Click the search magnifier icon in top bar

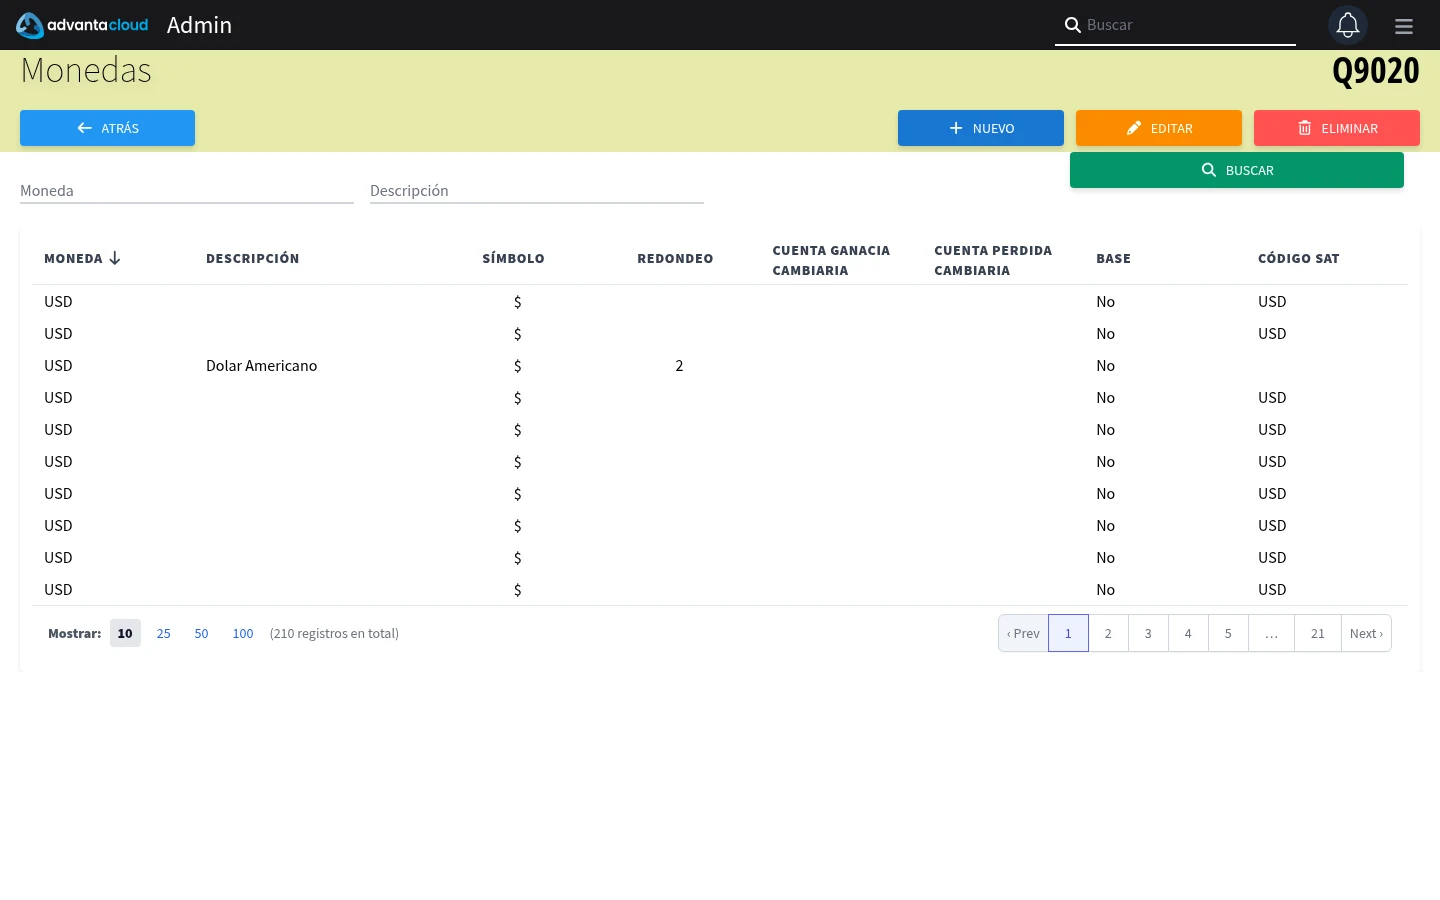pyautogui.click(x=1072, y=25)
